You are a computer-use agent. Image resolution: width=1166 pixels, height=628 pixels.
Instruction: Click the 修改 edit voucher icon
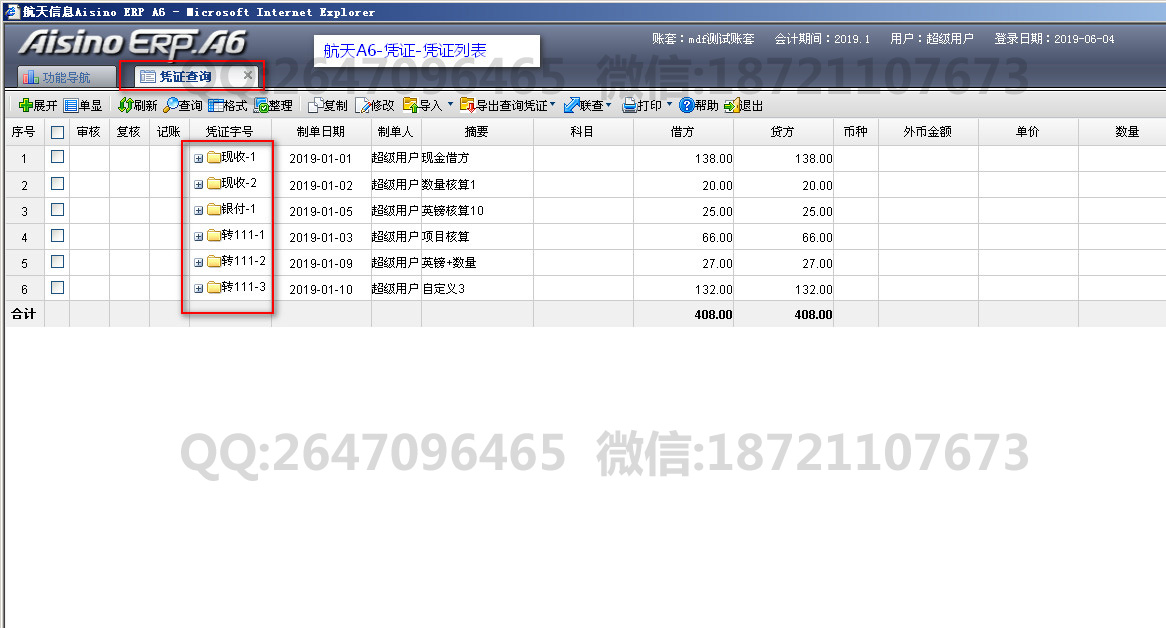click(362, 105)
